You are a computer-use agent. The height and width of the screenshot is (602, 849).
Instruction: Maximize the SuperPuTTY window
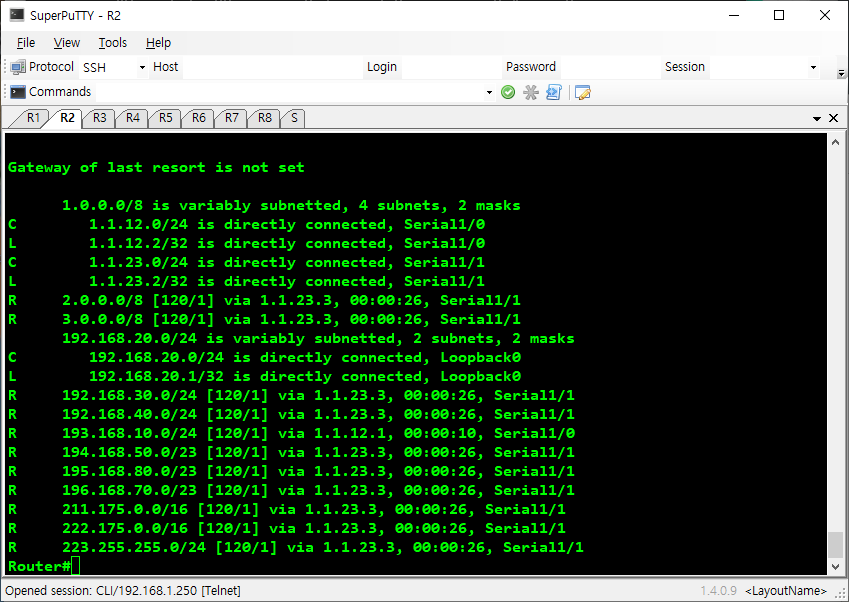click(779, 15)
